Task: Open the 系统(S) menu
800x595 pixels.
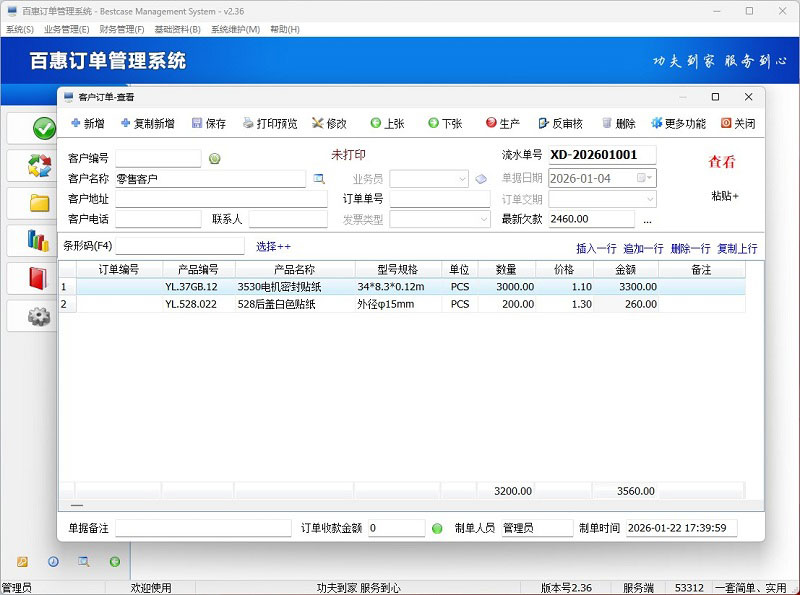Action: click(20, 30)
